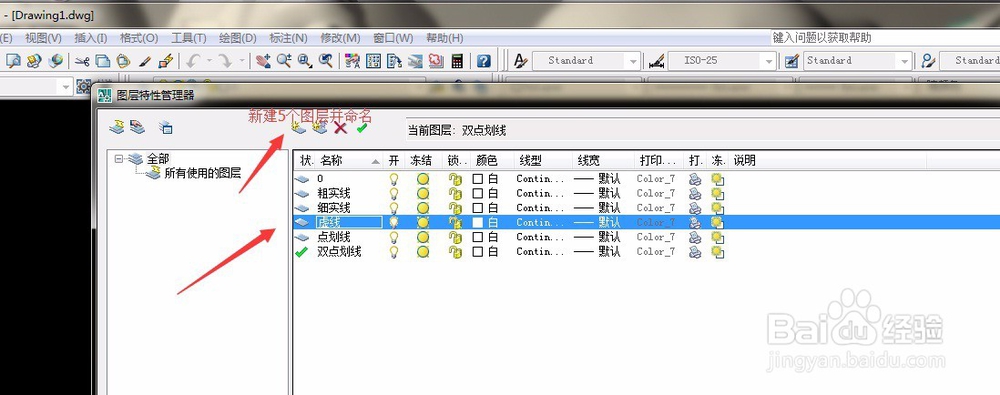
Task: Click the Paste clipboard icon
Action: [123, 61]
